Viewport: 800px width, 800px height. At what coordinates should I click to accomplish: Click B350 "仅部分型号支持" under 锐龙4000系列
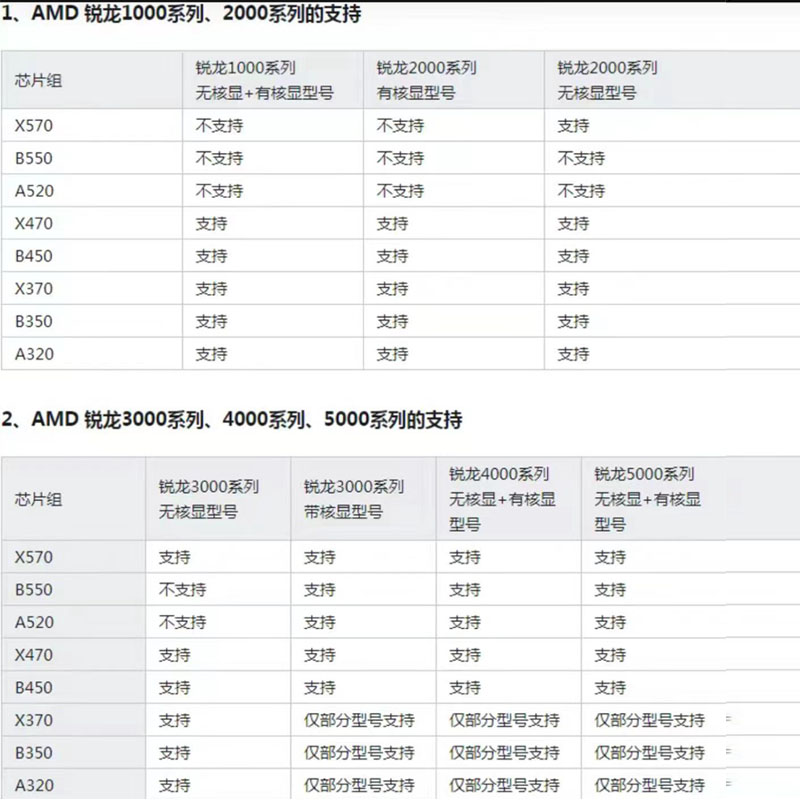(x=504, y=753)
